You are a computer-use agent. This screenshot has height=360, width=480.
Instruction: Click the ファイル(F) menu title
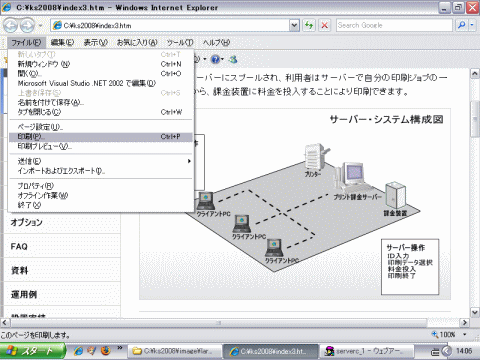coord(26,42)
